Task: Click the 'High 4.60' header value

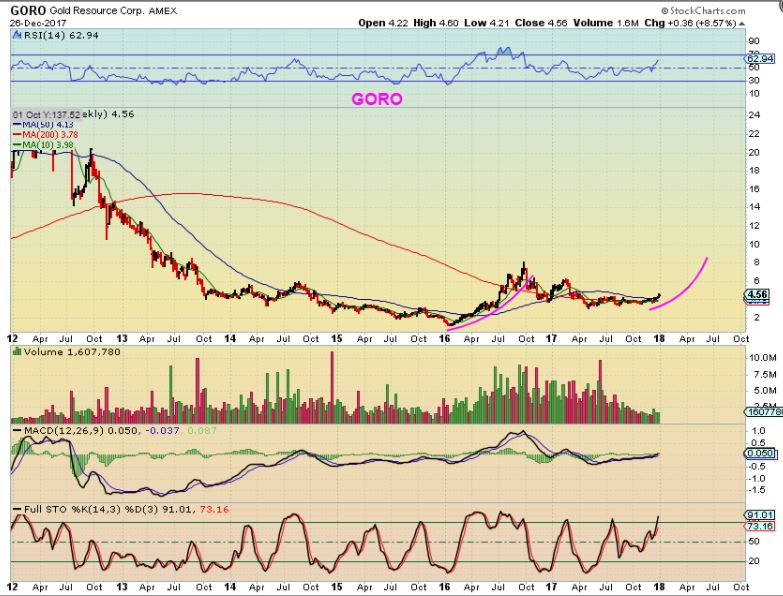Action: pos(436,23)
